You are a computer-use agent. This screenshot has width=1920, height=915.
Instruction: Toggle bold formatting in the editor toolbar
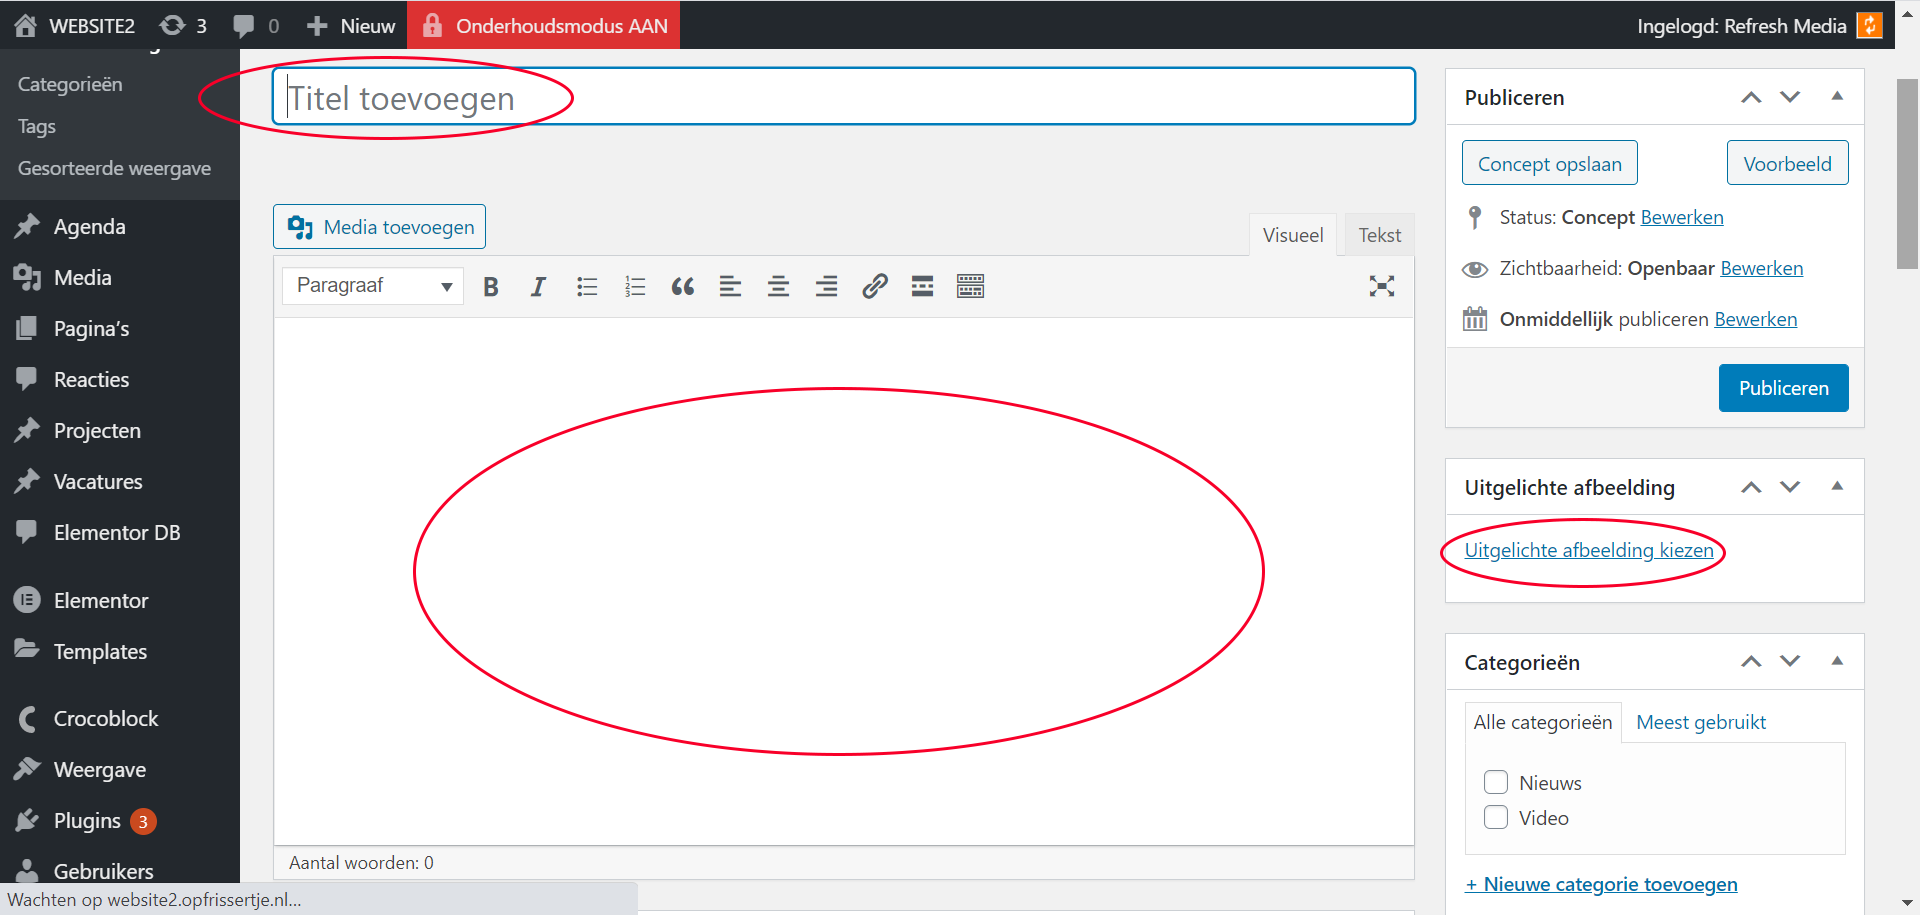pos(491,287)
